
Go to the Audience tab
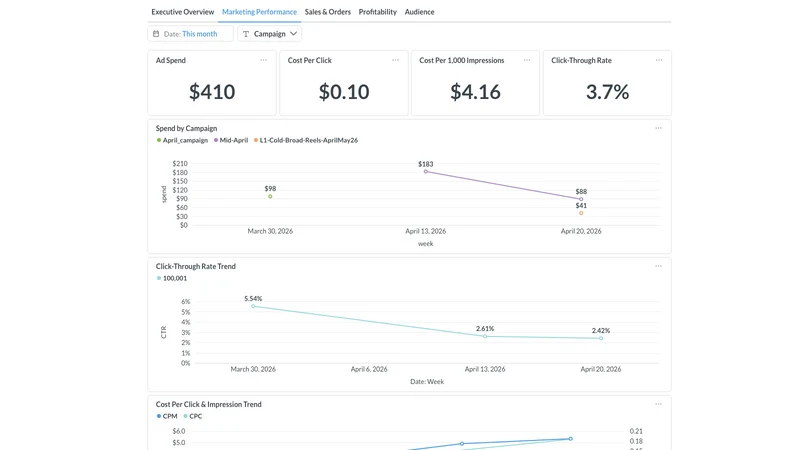click(x=419, y=12)
